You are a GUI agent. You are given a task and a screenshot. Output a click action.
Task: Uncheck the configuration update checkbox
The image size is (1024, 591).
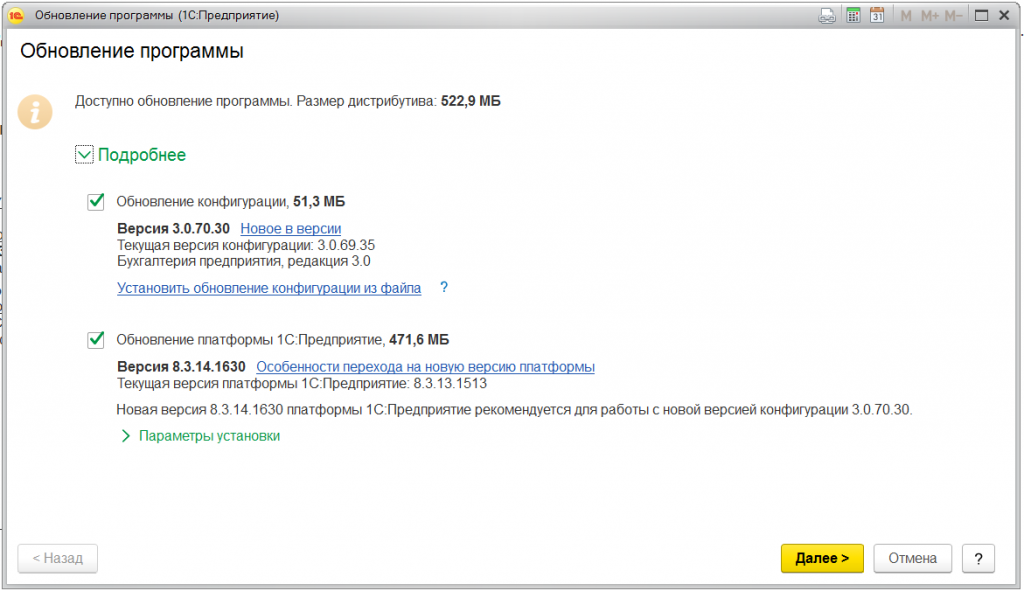tap(97, 202)
